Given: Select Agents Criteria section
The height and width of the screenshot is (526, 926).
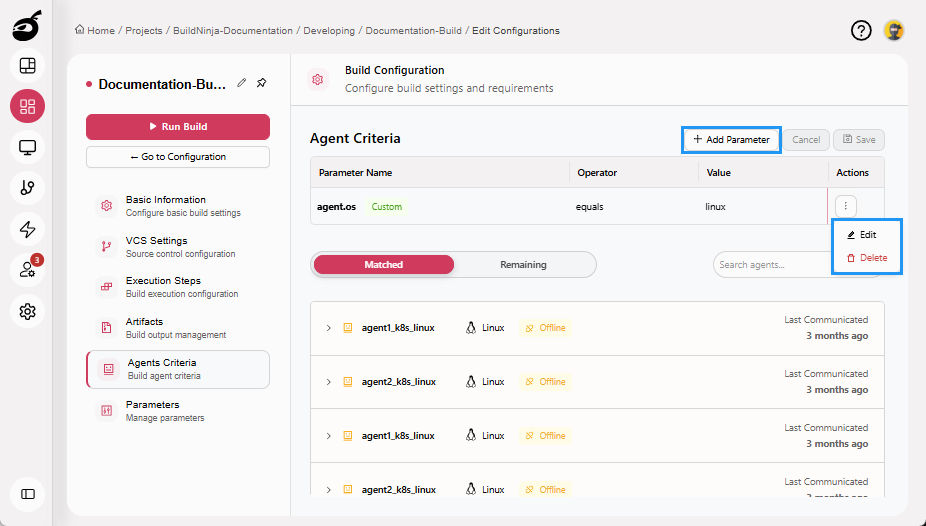Looking at the screenshot, I should pos(178,370).
